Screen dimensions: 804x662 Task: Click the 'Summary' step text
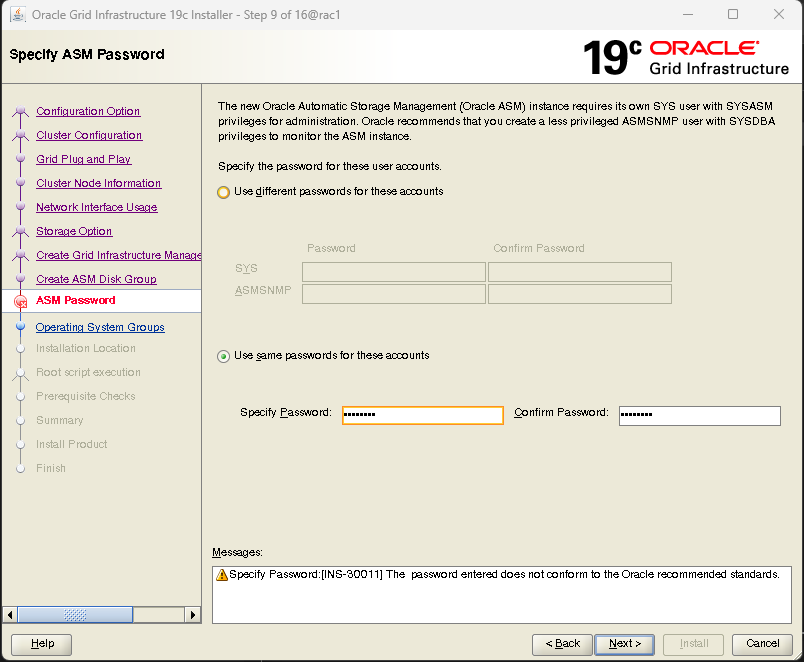tap(59, 420)
